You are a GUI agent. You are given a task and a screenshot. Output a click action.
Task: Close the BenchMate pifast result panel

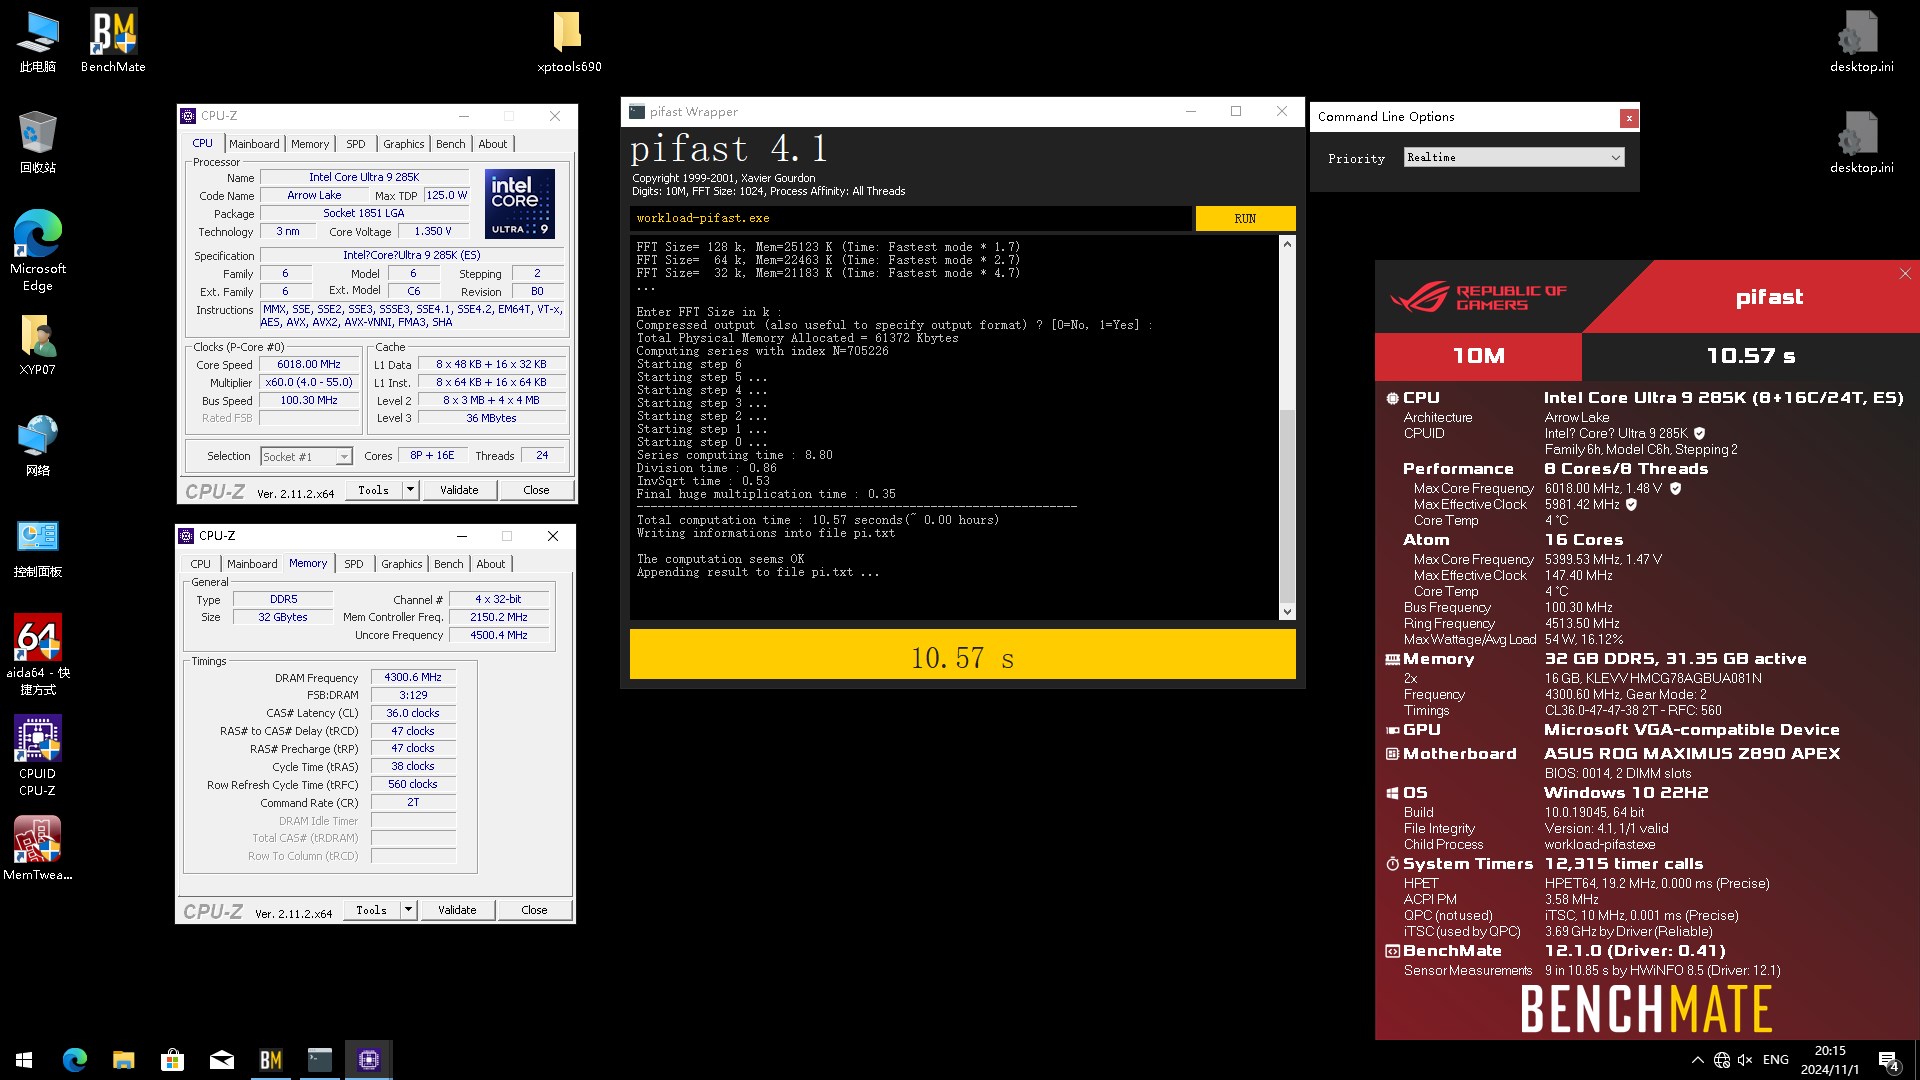pos(1905,273)
